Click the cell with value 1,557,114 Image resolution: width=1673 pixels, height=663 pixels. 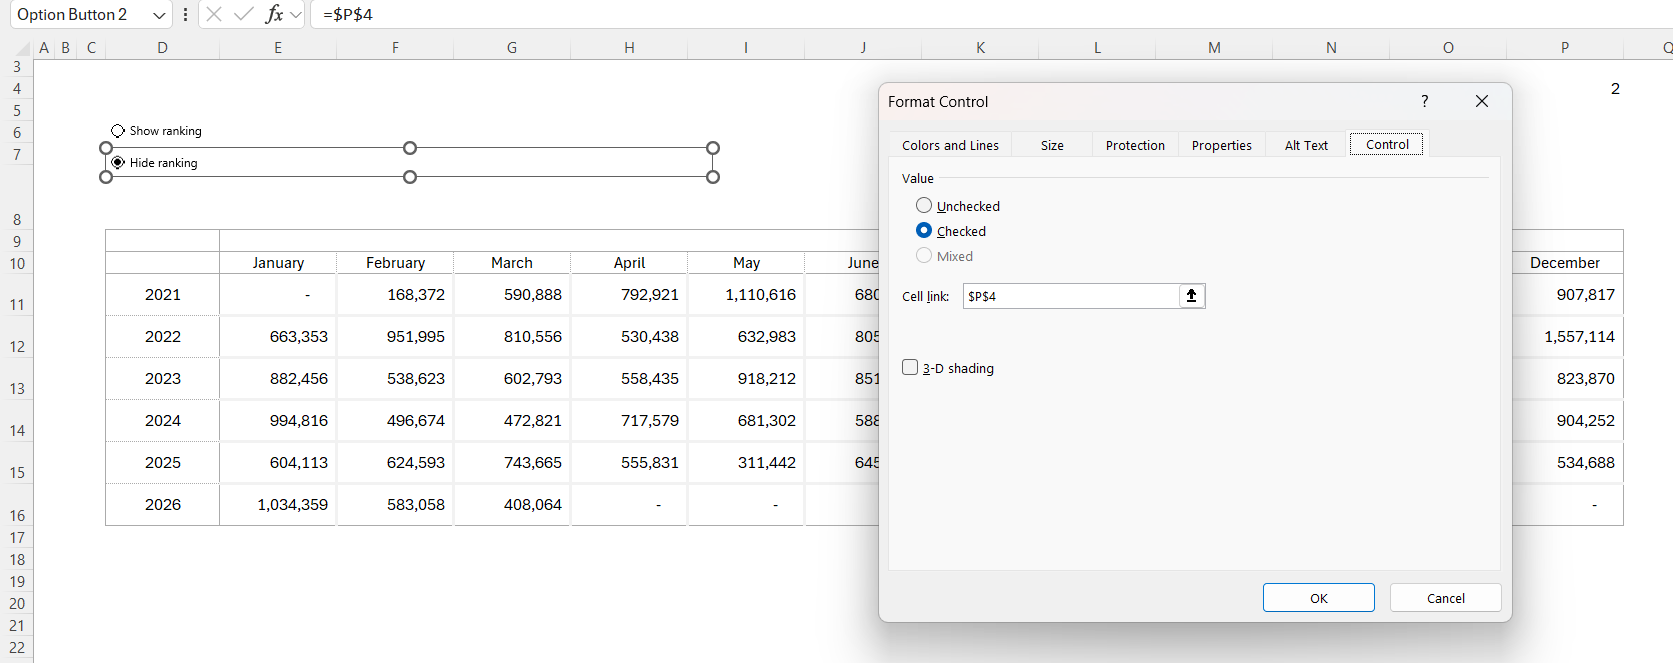point(1567,336)
